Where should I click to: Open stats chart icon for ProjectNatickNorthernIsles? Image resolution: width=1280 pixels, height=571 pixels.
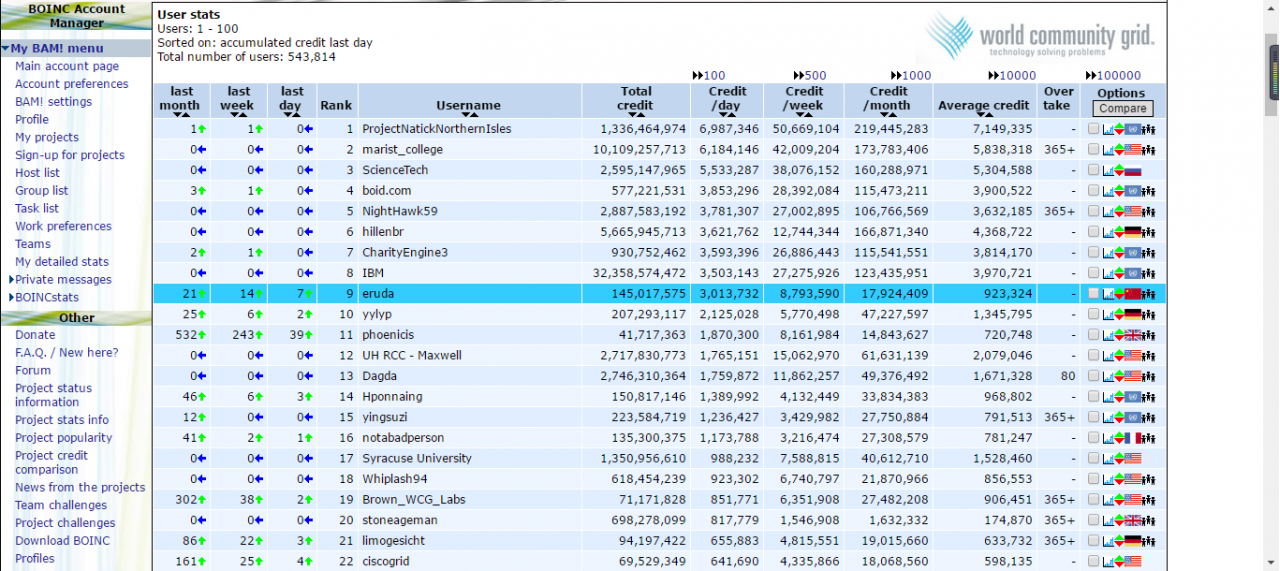1108,129
